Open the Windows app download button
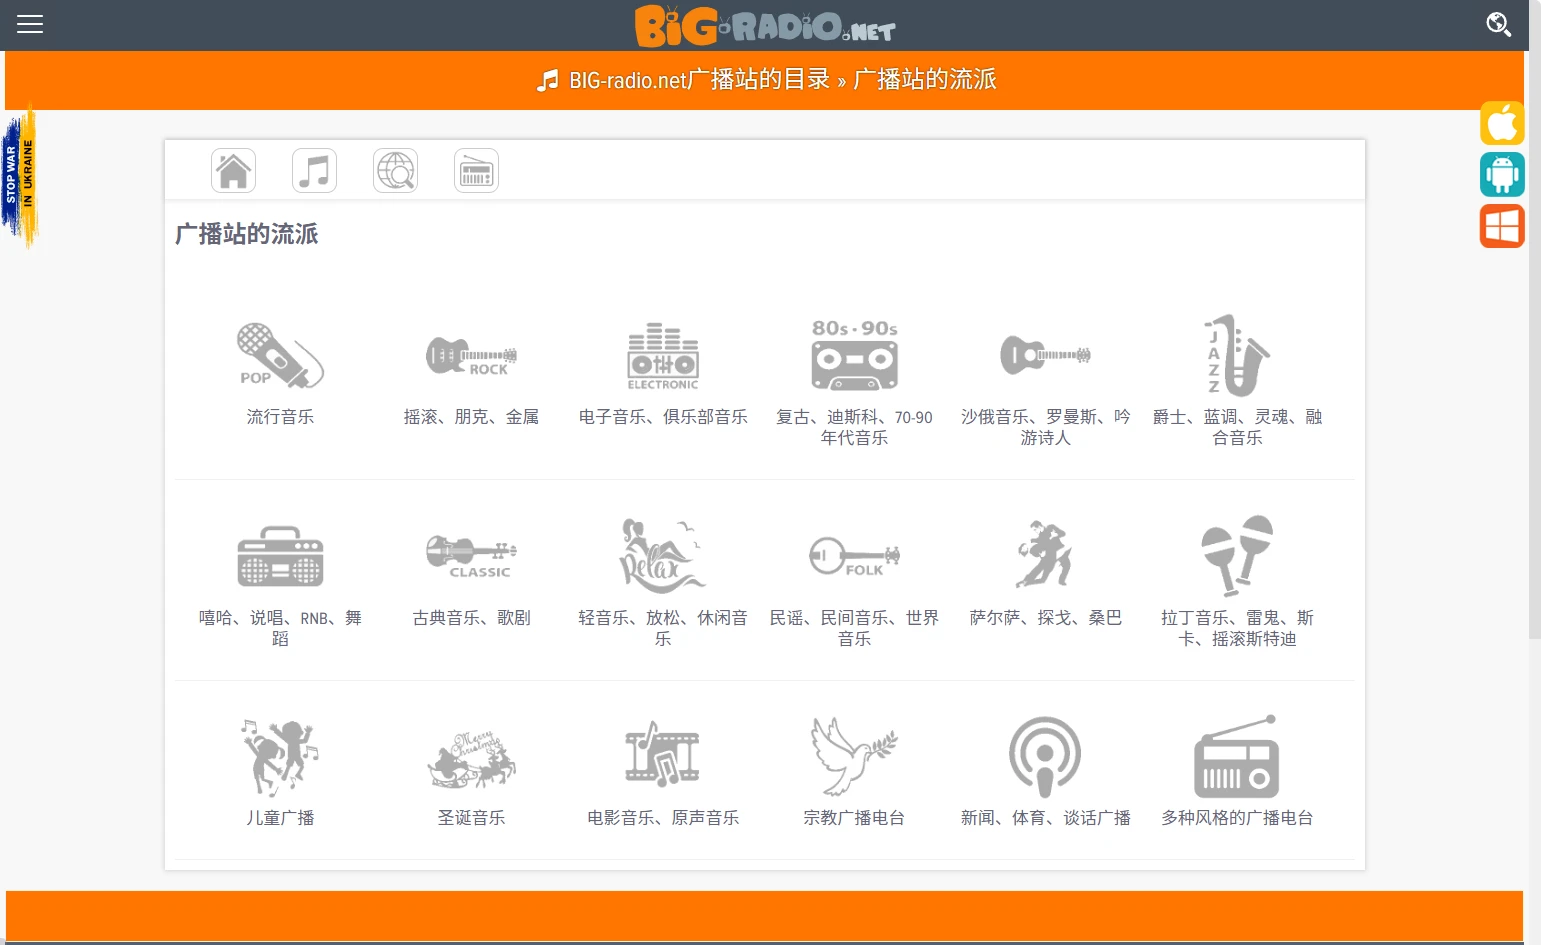The width and height of the screenshot is (1541, 945). [1502, 226]
